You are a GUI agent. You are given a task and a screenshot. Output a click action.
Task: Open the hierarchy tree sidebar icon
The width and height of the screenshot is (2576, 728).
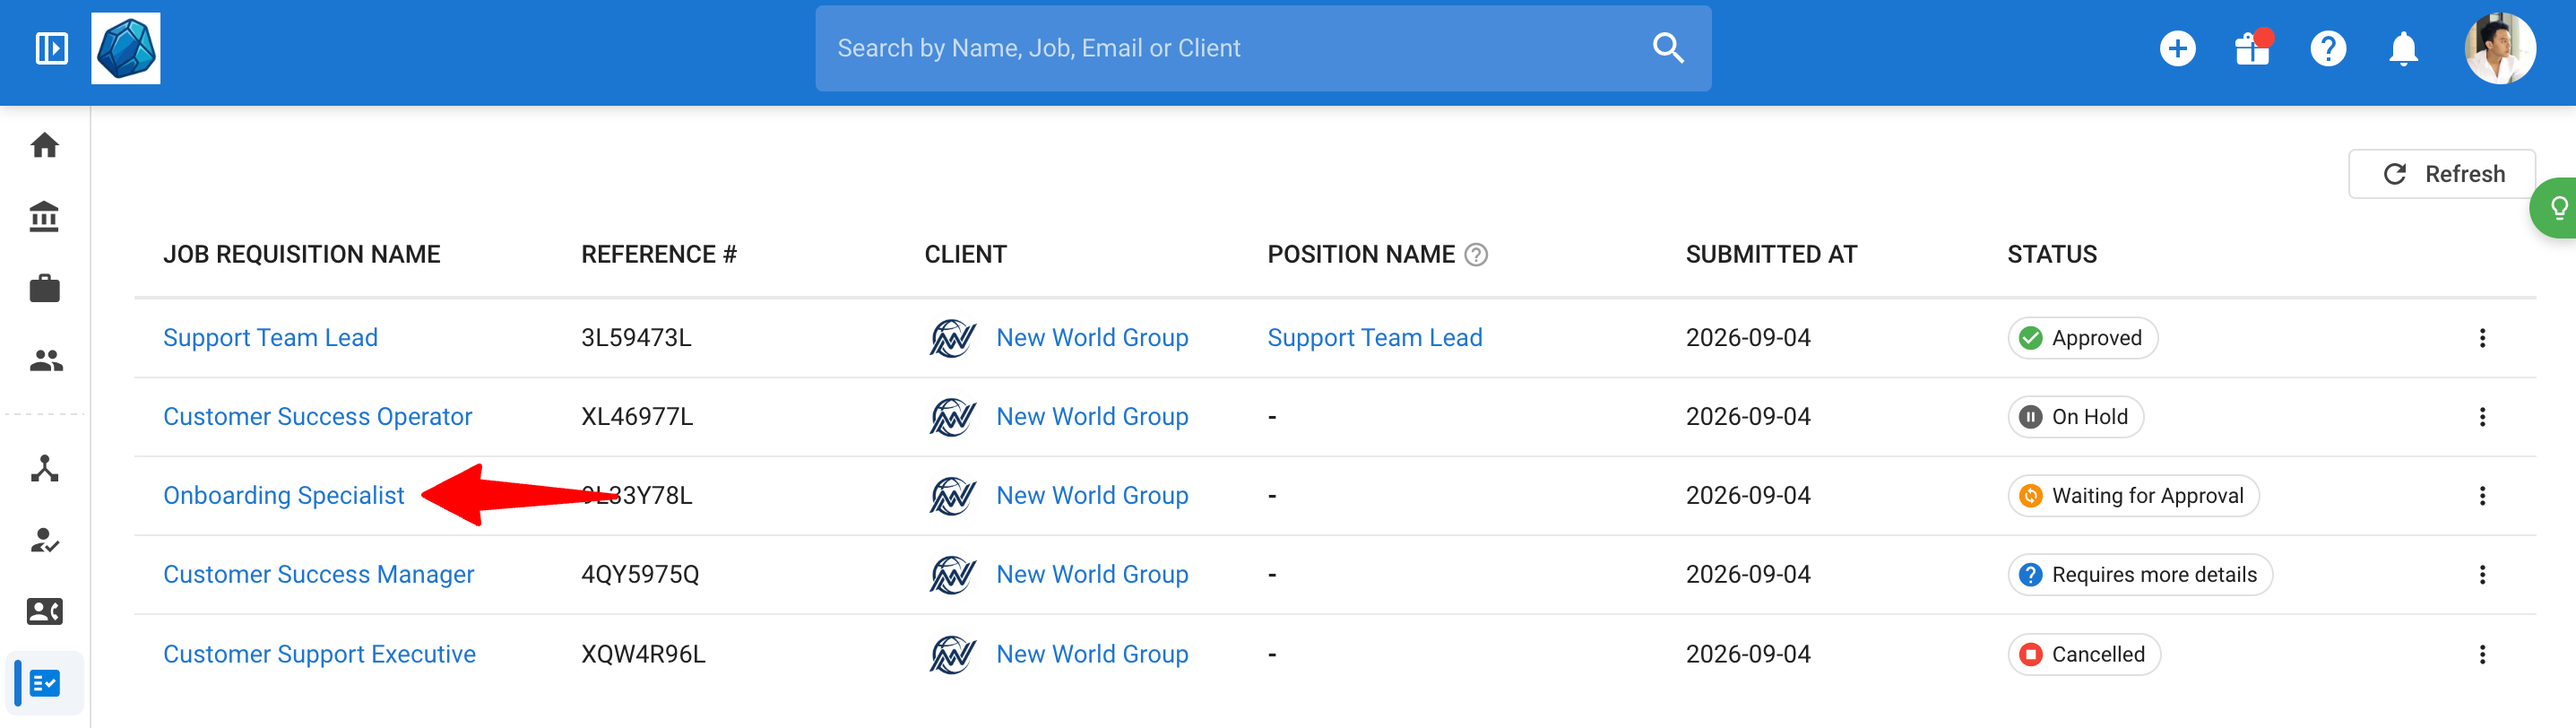45,468
